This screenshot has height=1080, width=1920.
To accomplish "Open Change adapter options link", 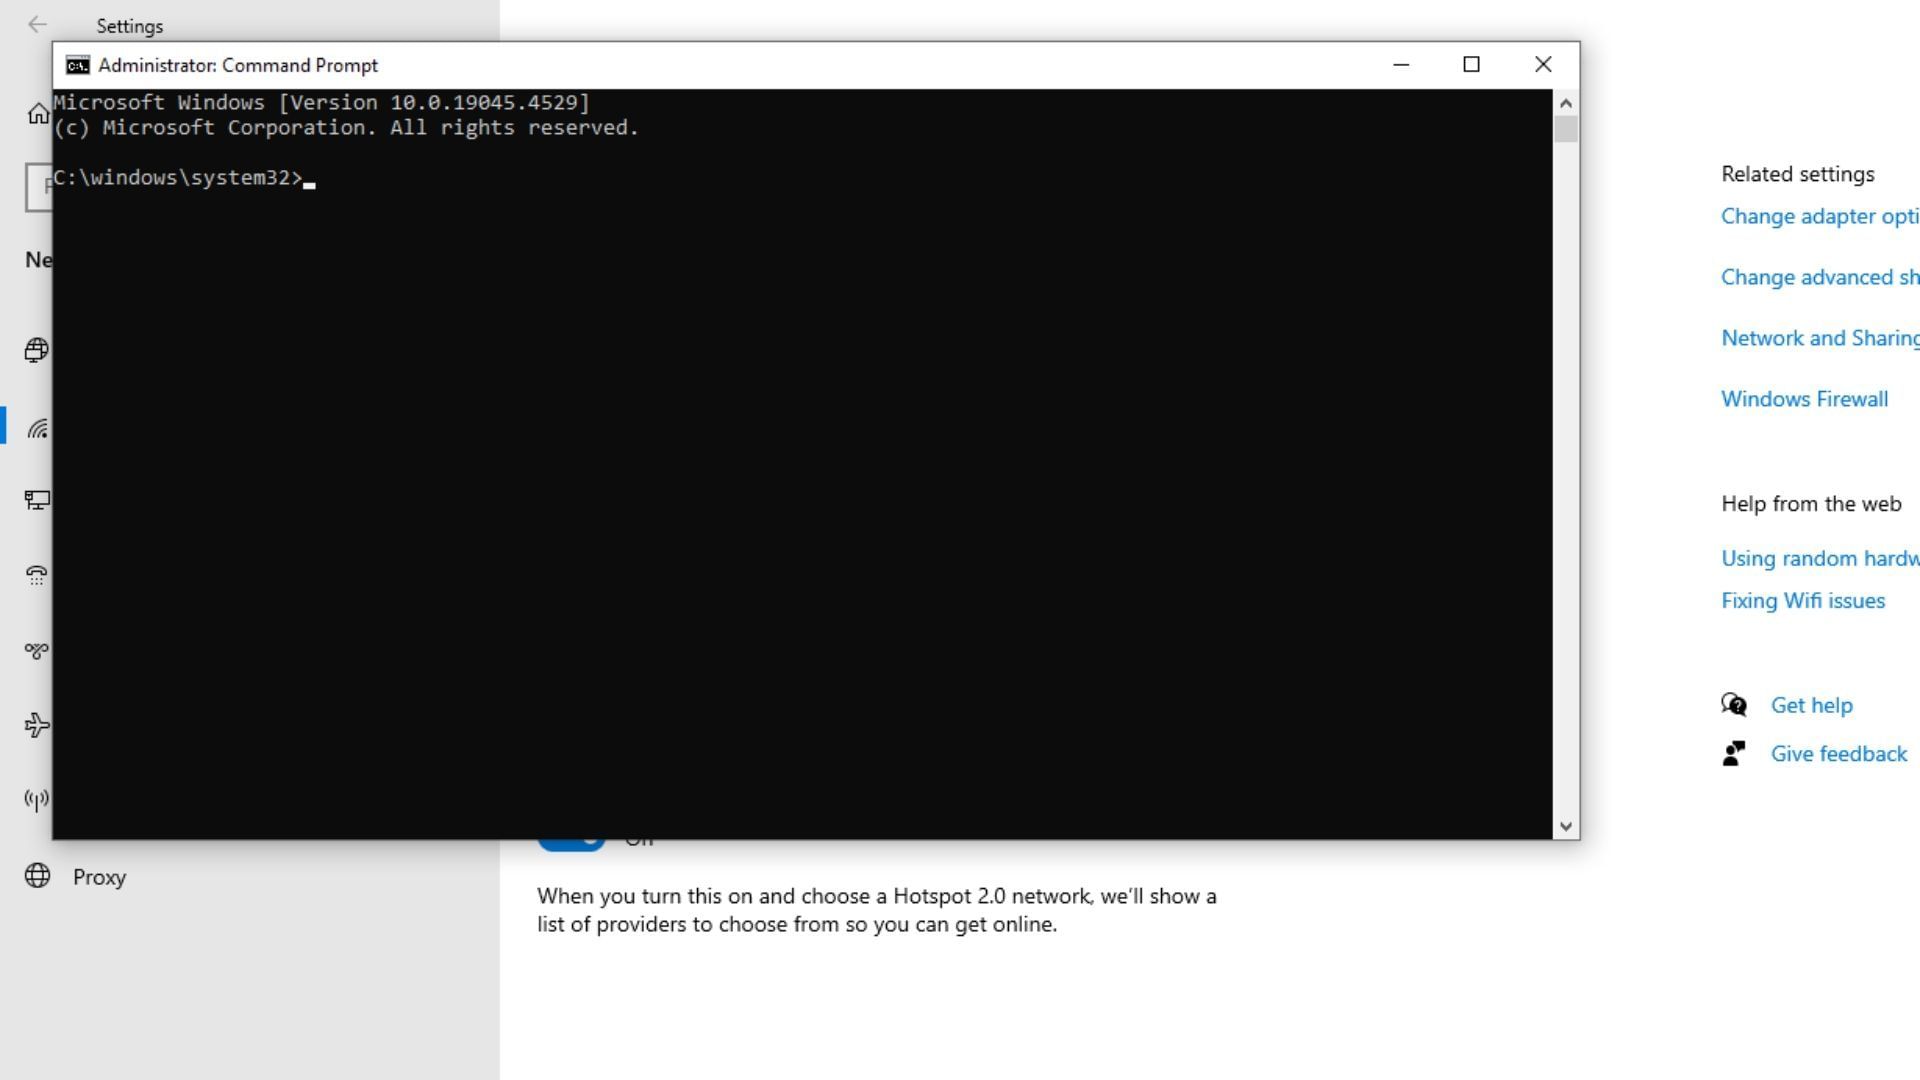I will 1818,217.
